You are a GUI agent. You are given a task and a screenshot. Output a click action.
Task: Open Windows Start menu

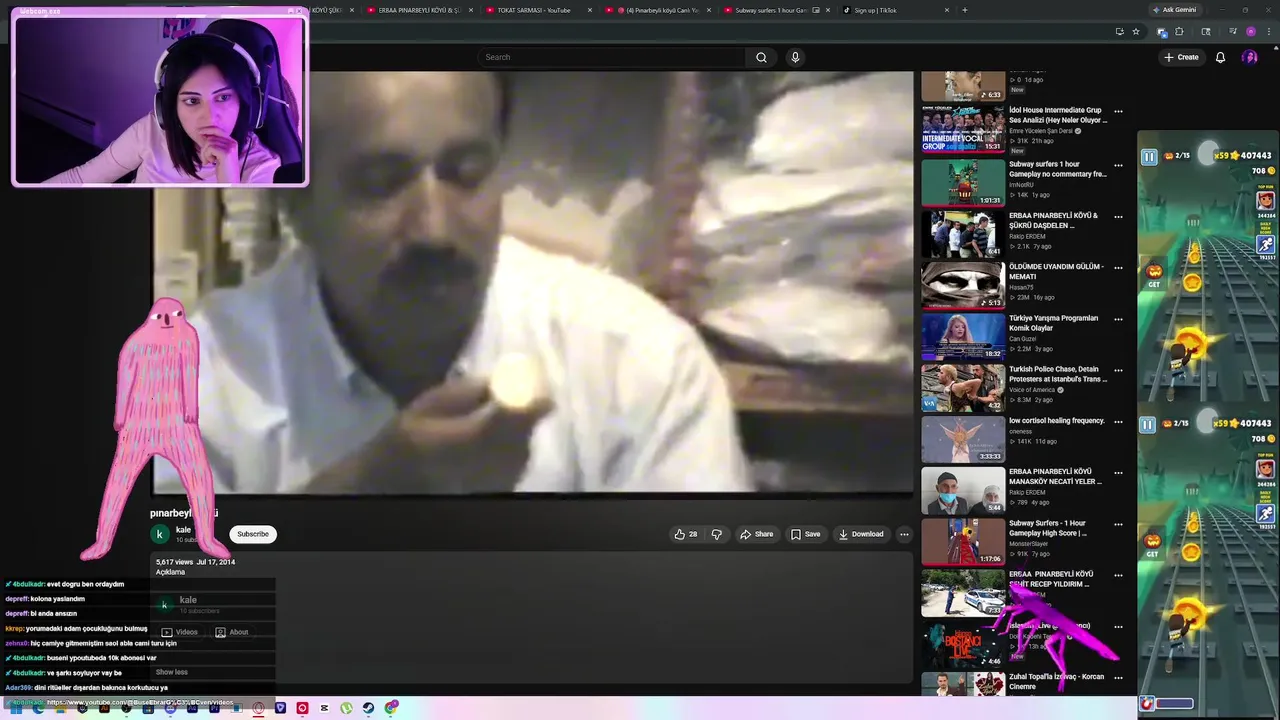pyautogui.click(x=17, y=708)
